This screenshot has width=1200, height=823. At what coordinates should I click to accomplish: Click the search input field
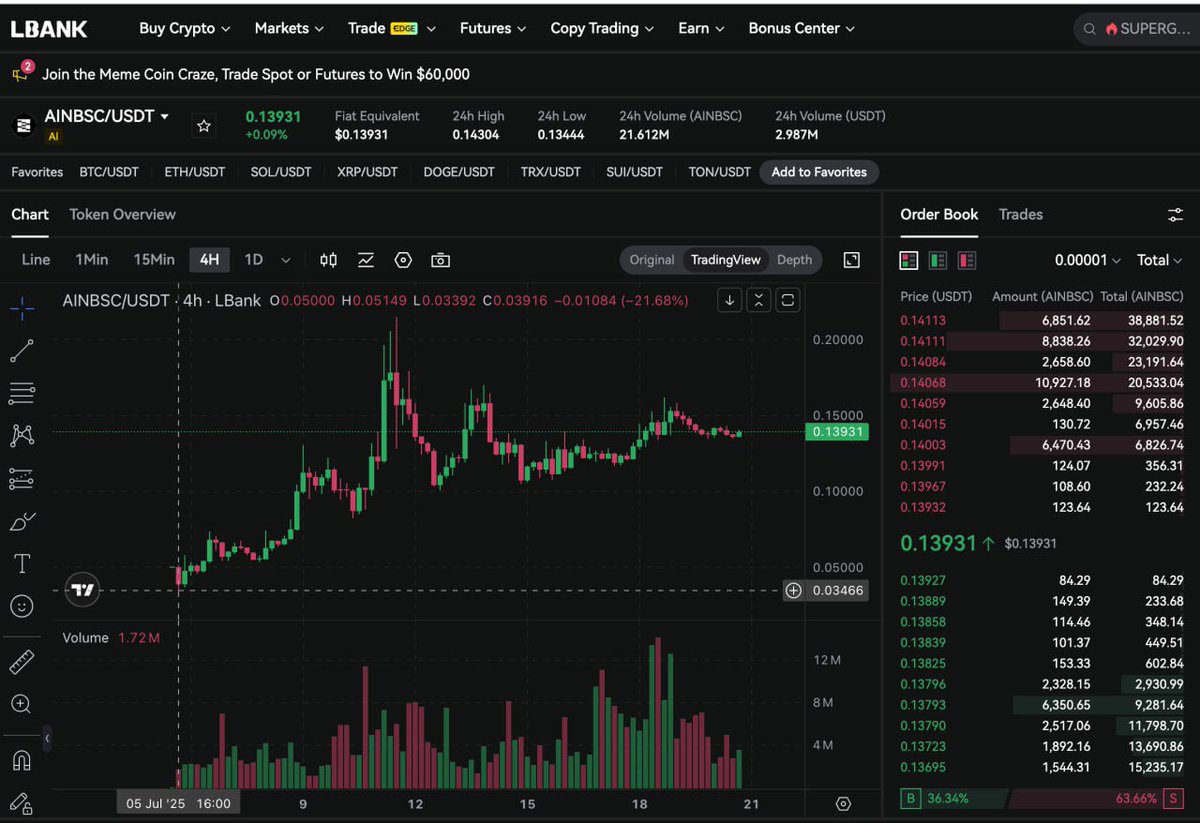pyautogui.click(x=1135, y=29)
